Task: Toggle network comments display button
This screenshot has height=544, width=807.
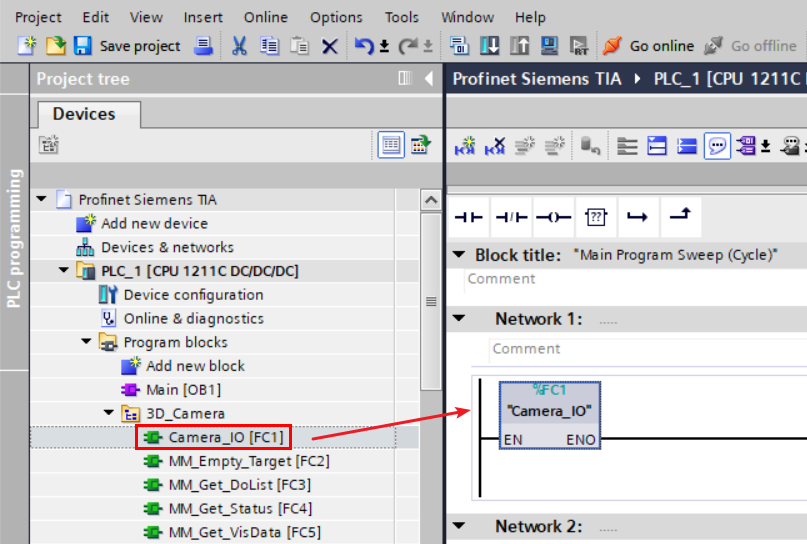Action: pyautogui.click(x=717, y=146)
